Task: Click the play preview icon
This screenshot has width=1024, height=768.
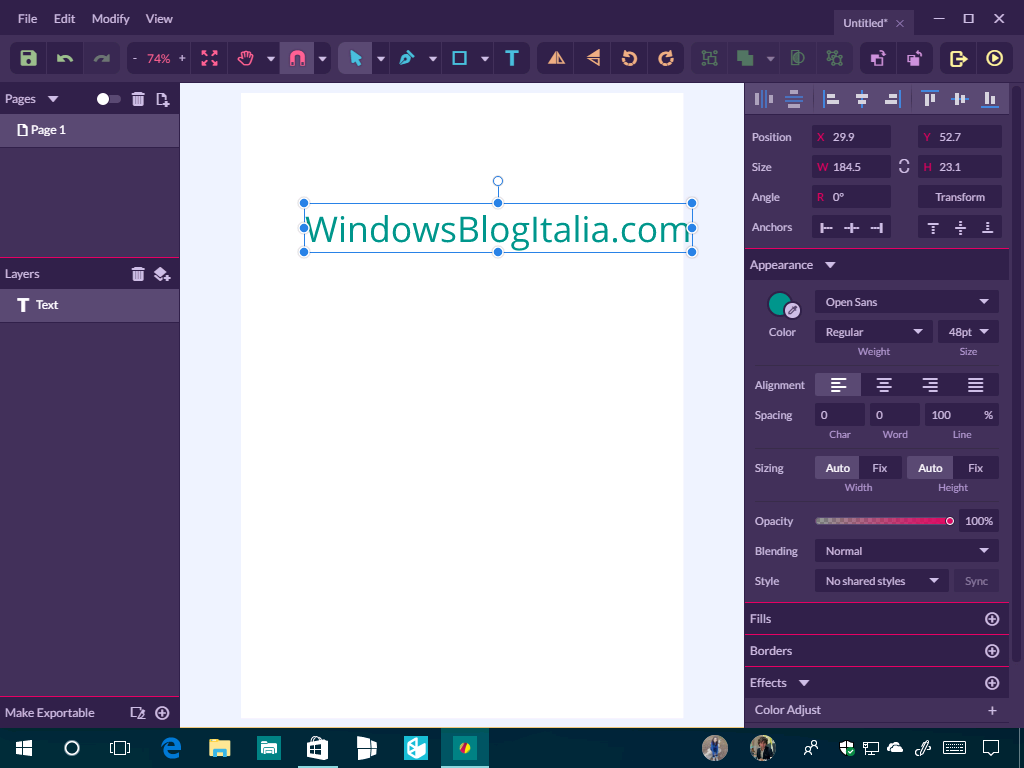Action: pyautogui.click(x=994, y=58)
